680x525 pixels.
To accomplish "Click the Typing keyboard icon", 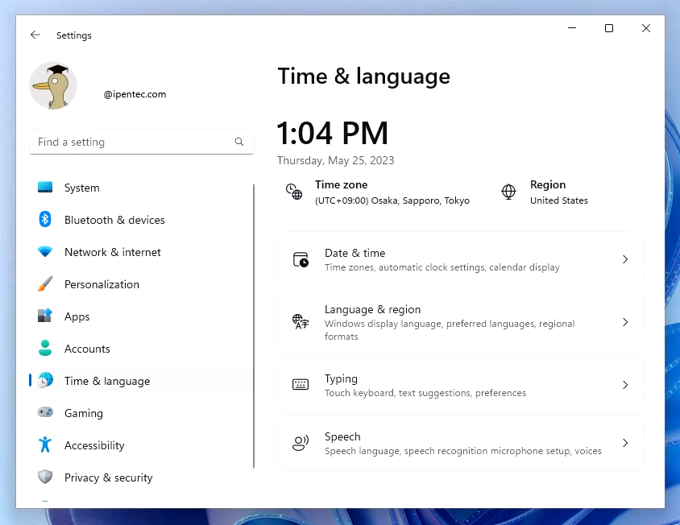I will tap(301, 385).
